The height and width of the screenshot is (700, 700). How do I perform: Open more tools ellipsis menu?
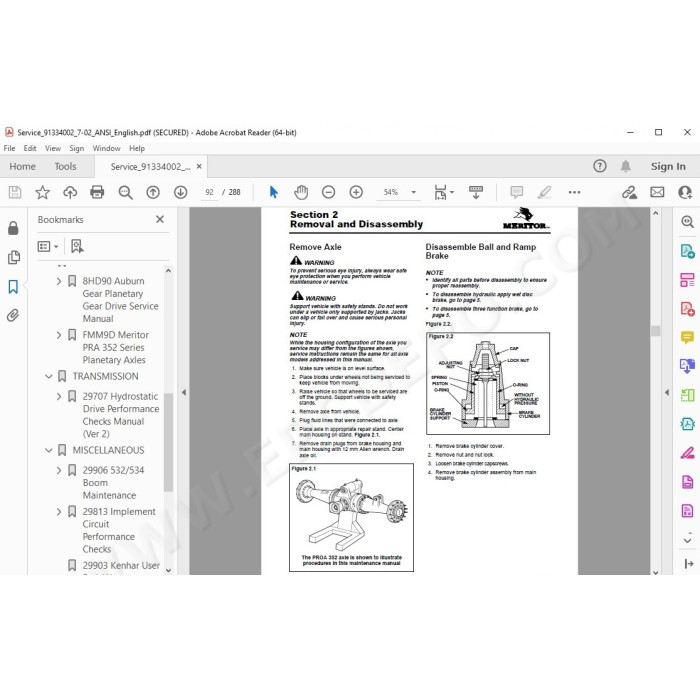tap(575, 192)
